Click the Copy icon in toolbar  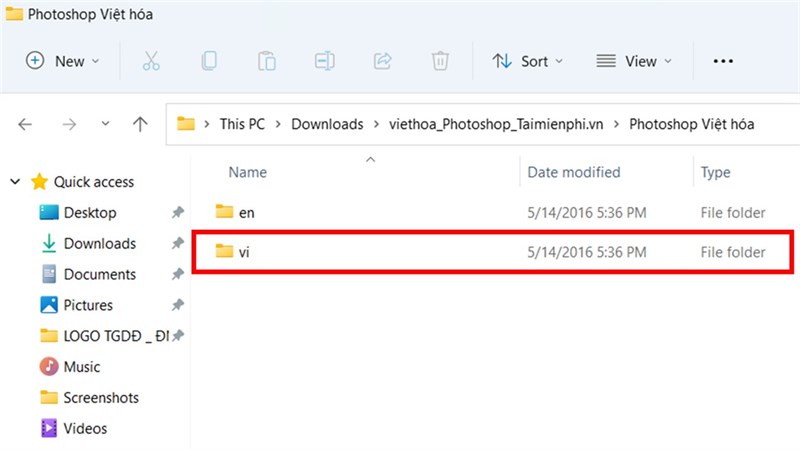209,61
